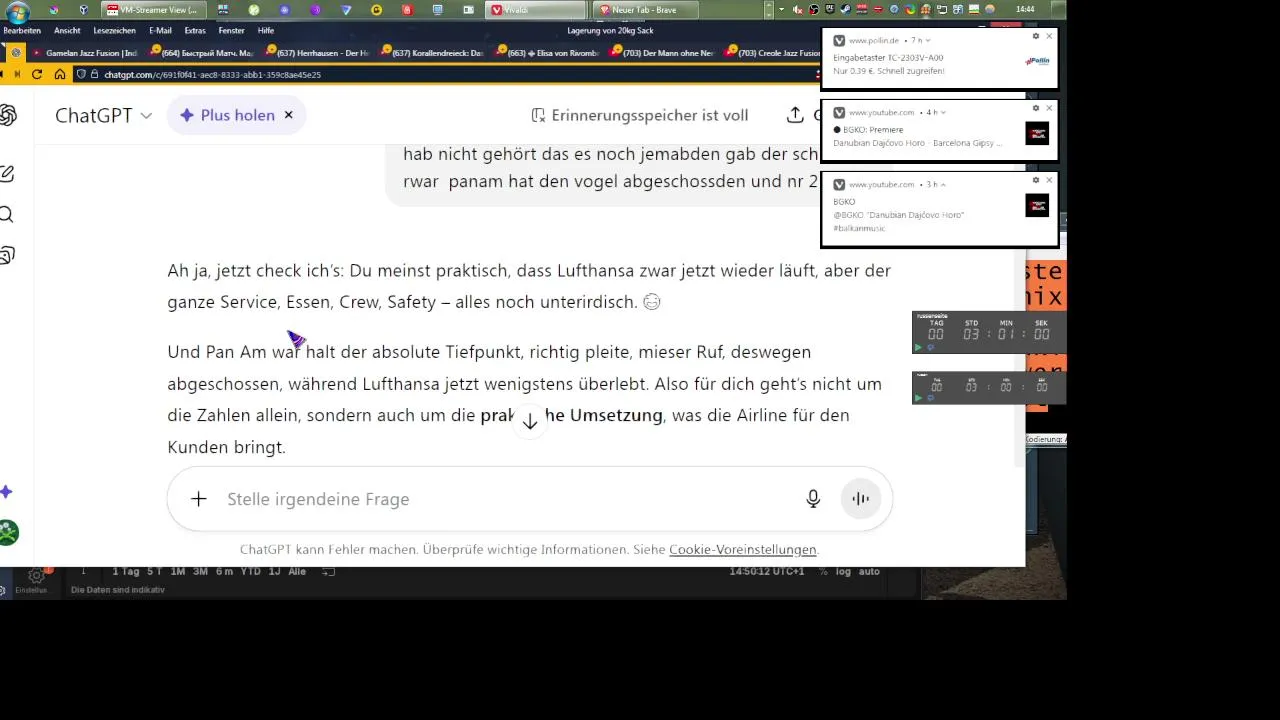The width and height of the screenshot is (1280, 720).
Task: Activate the microphone dictation icon
Action: pos(813,499)
